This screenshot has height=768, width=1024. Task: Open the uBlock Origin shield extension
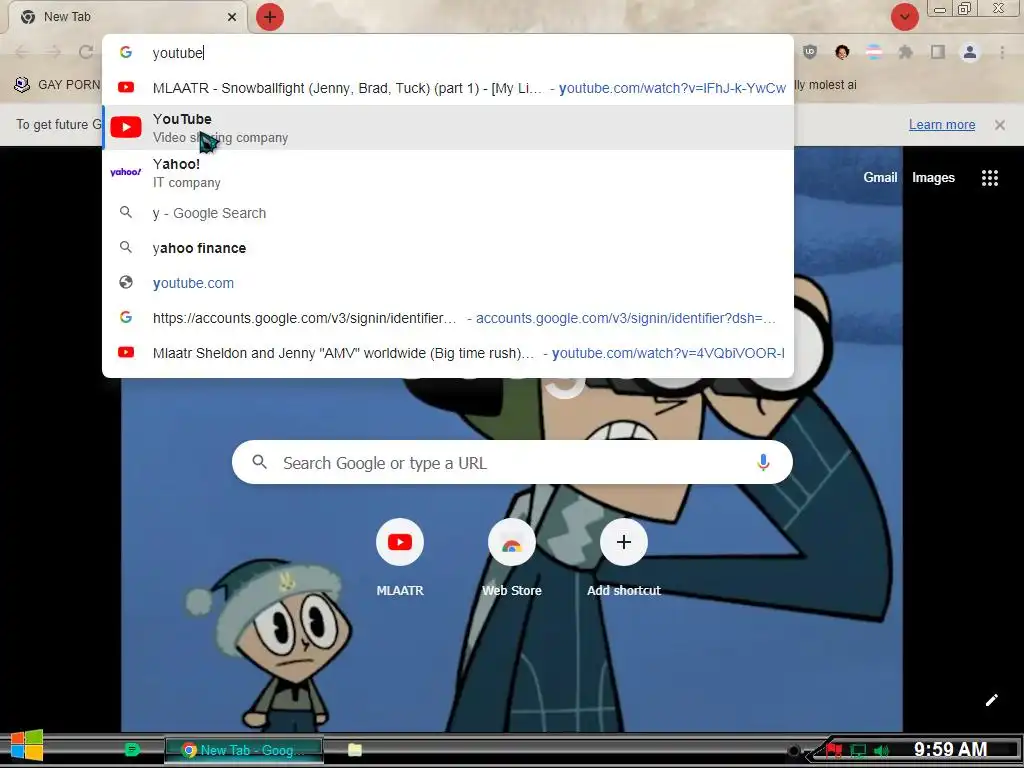click(810, 52)
